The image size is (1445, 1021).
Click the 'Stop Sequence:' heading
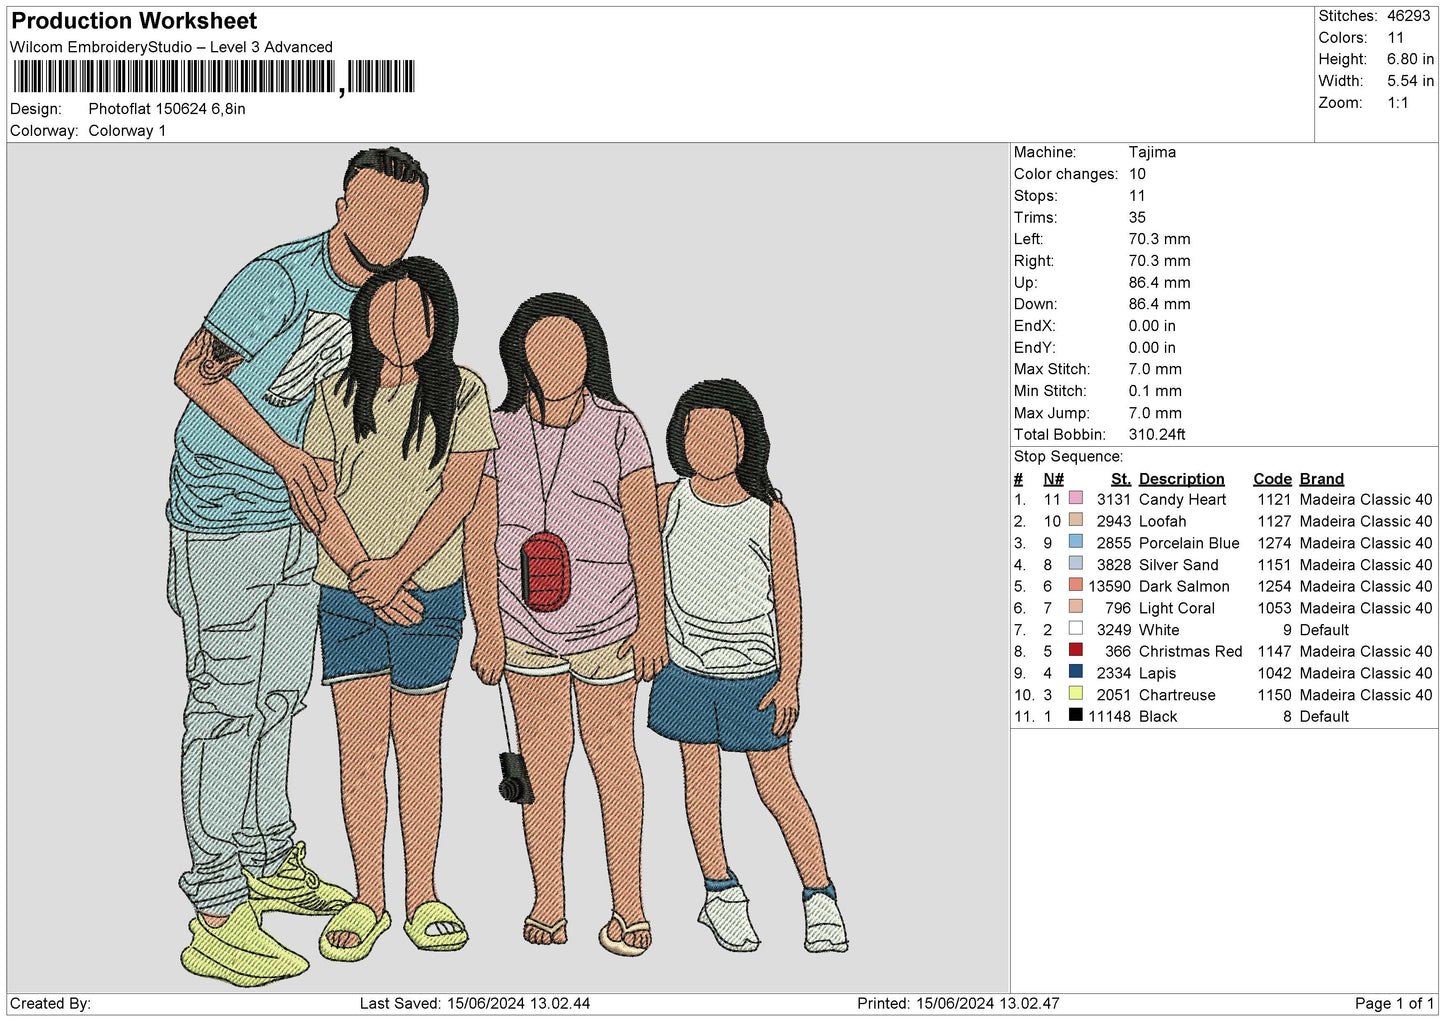point(1068,456)
